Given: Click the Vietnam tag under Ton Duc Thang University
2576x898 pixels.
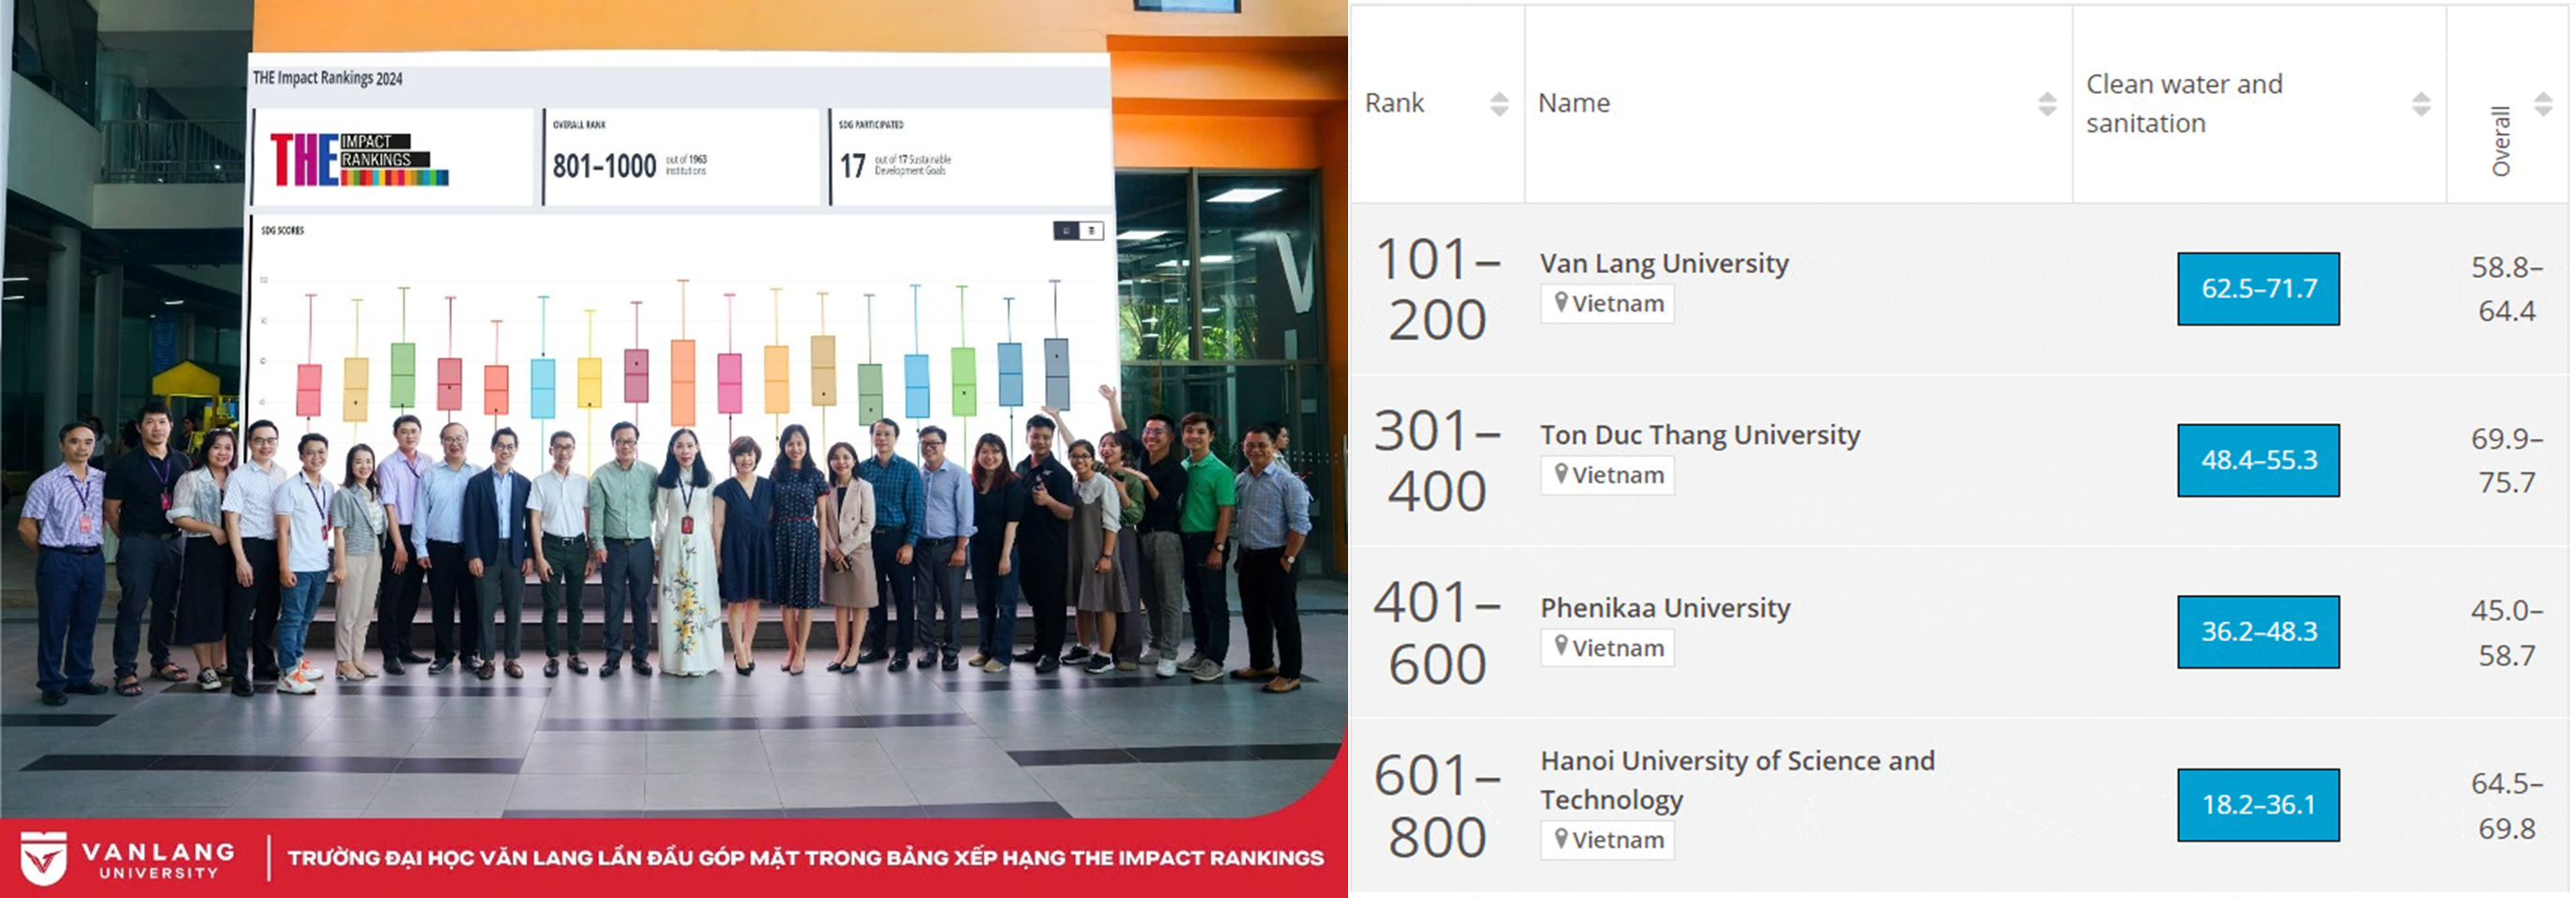Looking at the screenshot, I should click(x=1607, y=475).
